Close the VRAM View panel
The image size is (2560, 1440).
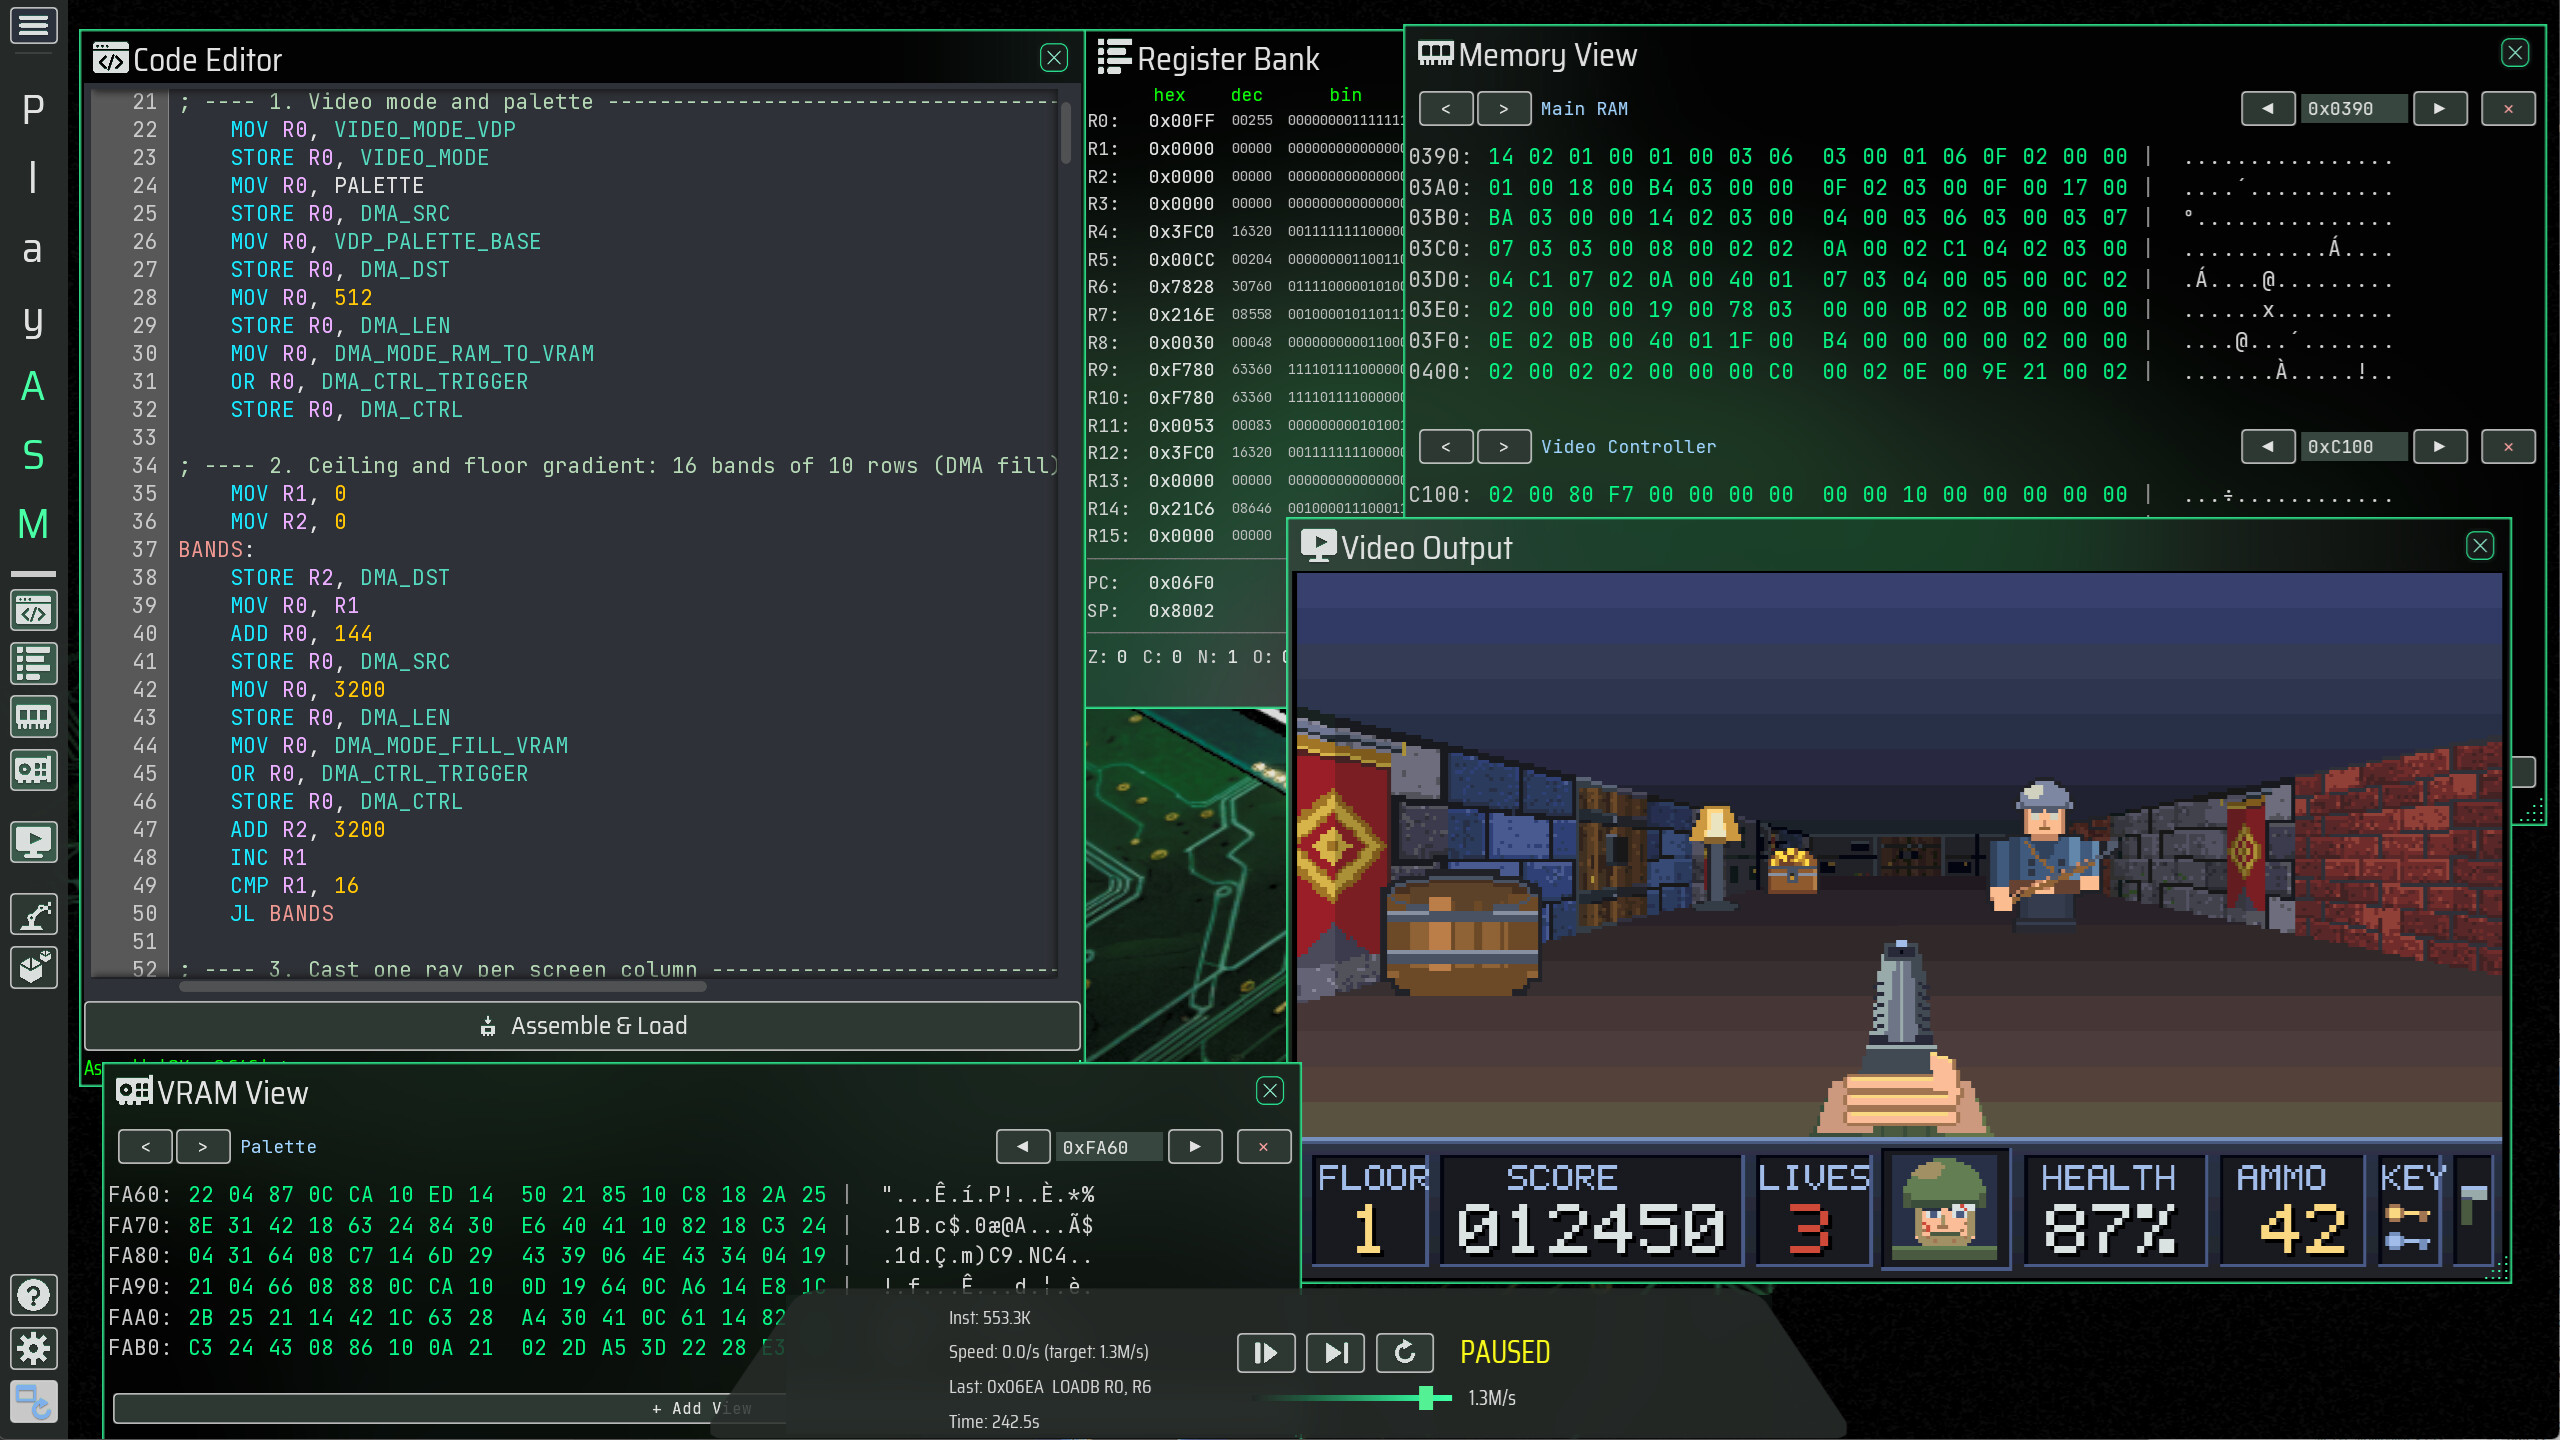pyautogui.click(x=1270, y=1091)
